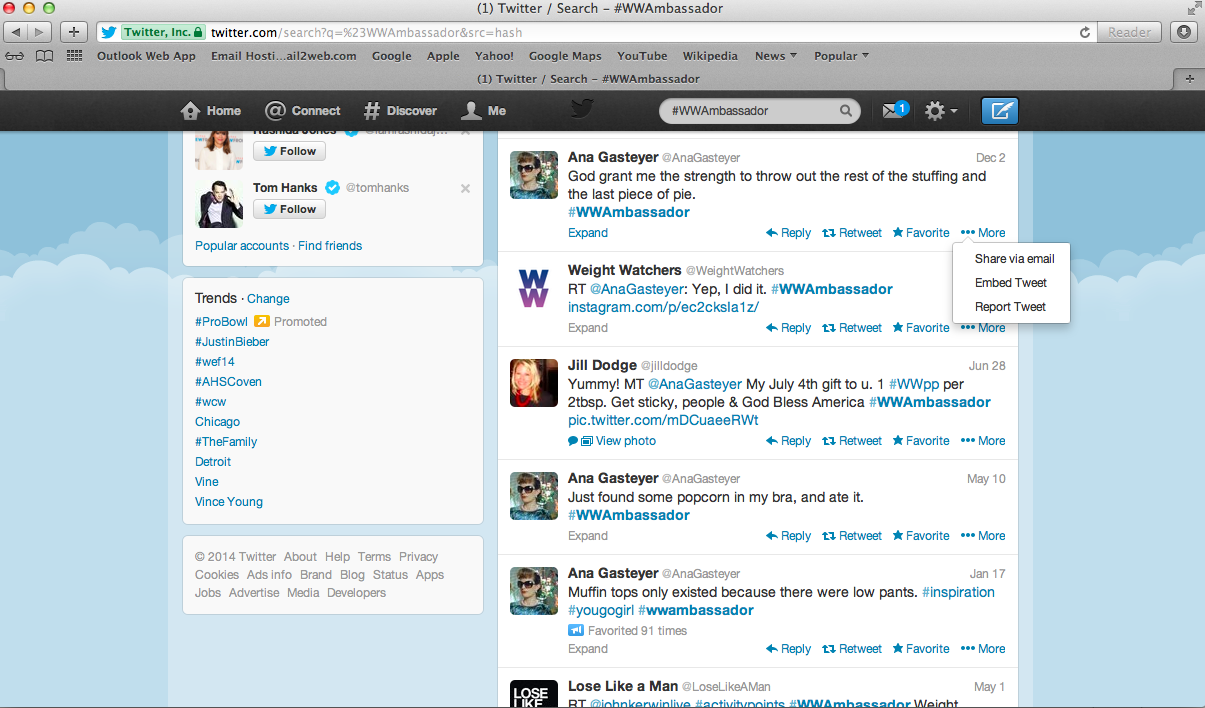Open direct messages envelope icon
1205x708 pixels.
(894, 111)
